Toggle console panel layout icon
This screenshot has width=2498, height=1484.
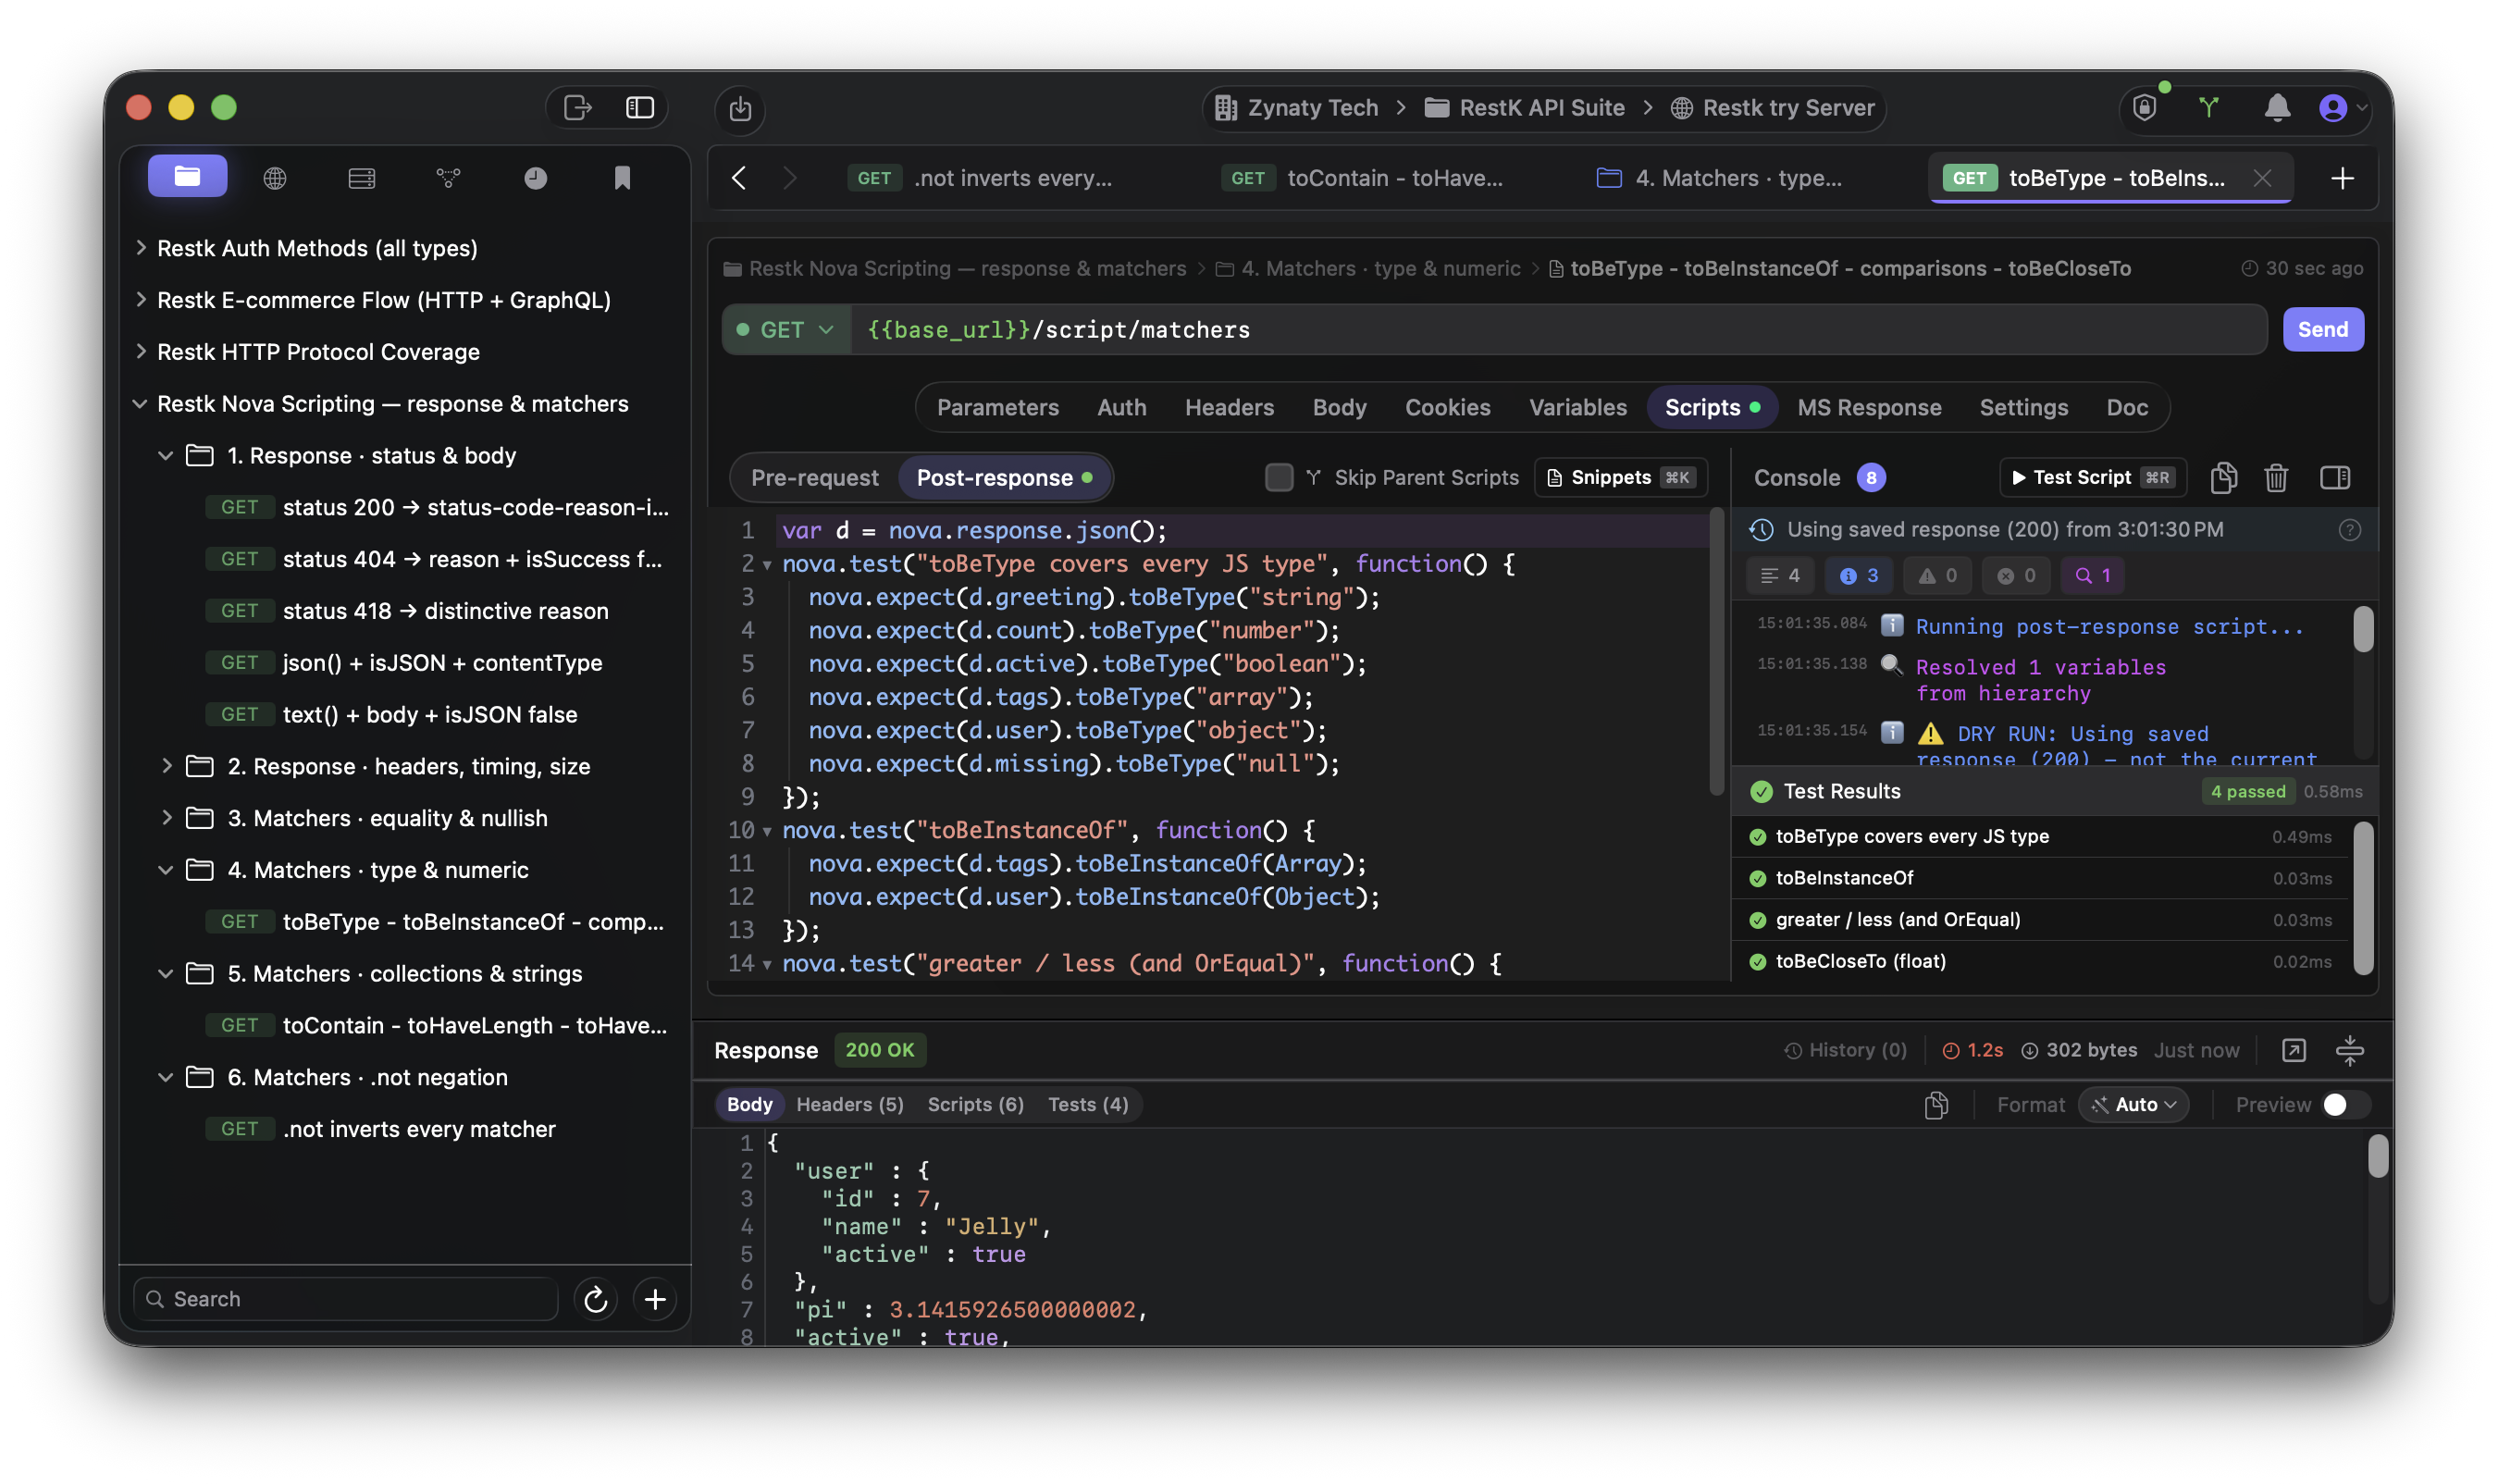pos(2335,477)
